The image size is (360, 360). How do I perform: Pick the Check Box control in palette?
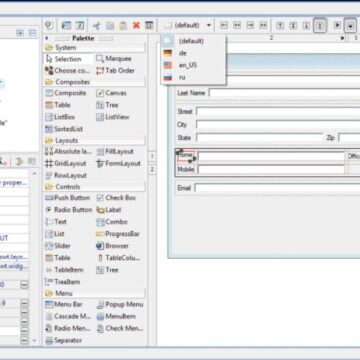pos(116,198)
